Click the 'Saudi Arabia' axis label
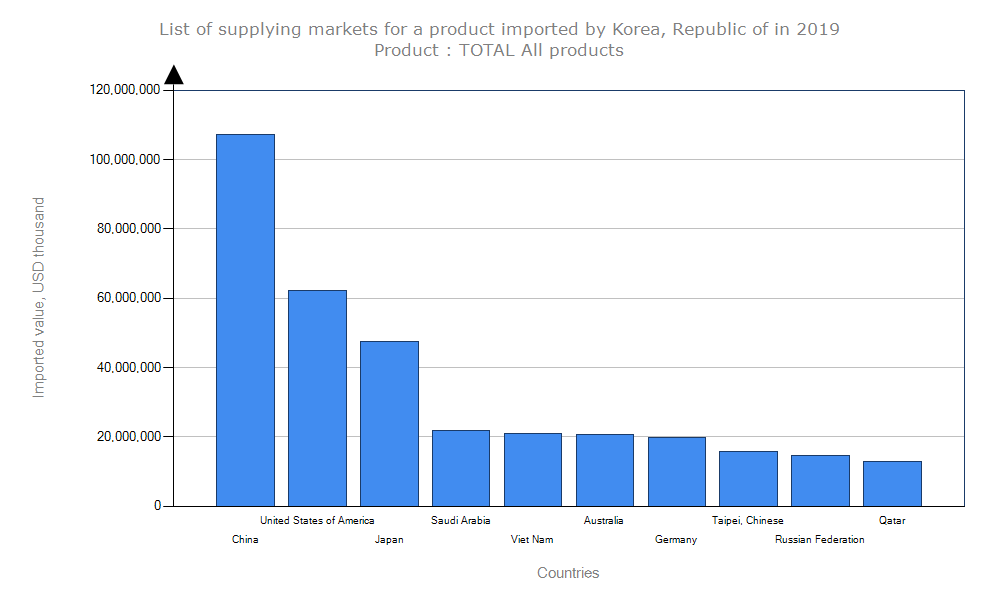Image resolution: width=1000 pixels, height=600 pixels. click(x=461, y=520)
